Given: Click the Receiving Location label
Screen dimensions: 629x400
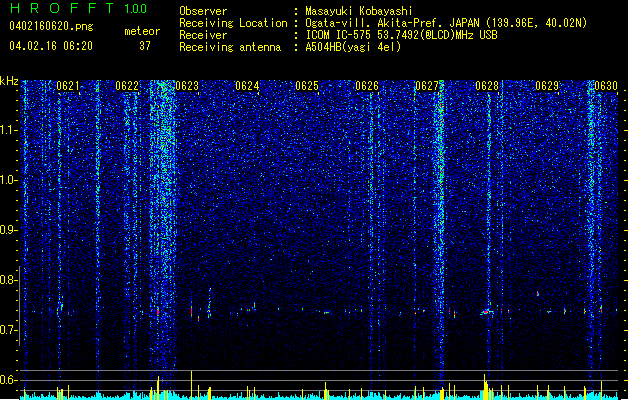Looking at the screenshot, I should [233, 23].
